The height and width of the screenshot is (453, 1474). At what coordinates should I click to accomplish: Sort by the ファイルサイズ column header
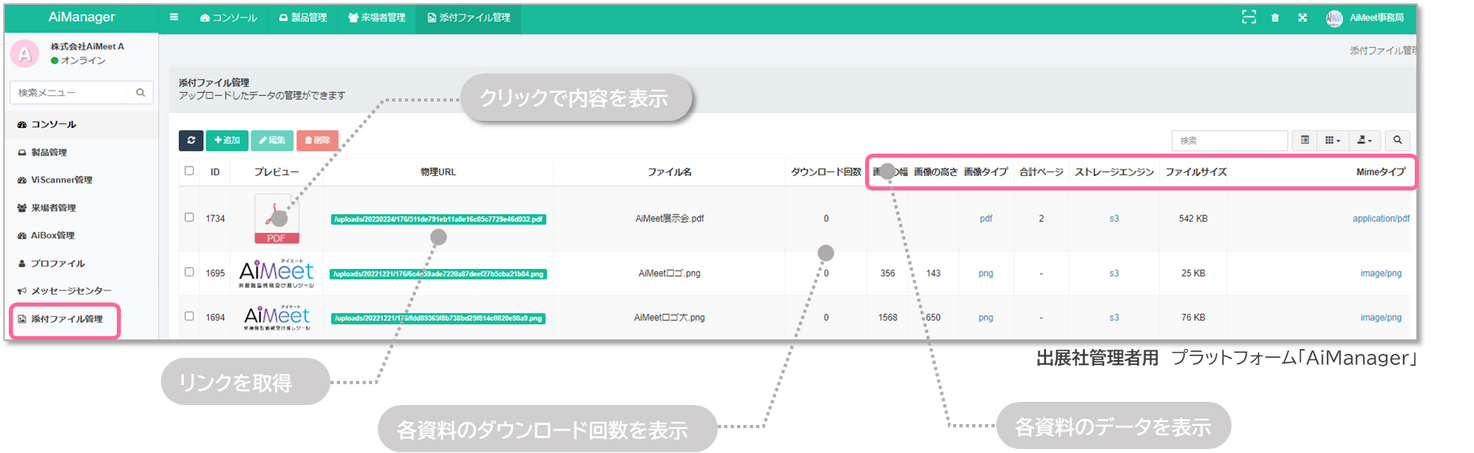(x=1196, y=172)
